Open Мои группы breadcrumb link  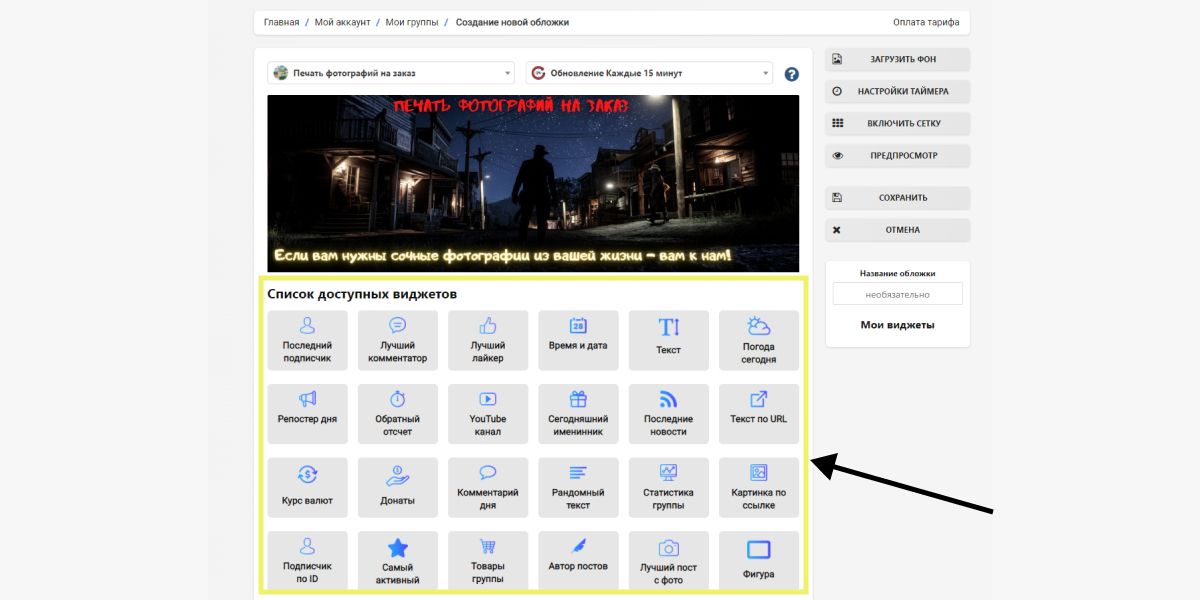tap(412, 22)
